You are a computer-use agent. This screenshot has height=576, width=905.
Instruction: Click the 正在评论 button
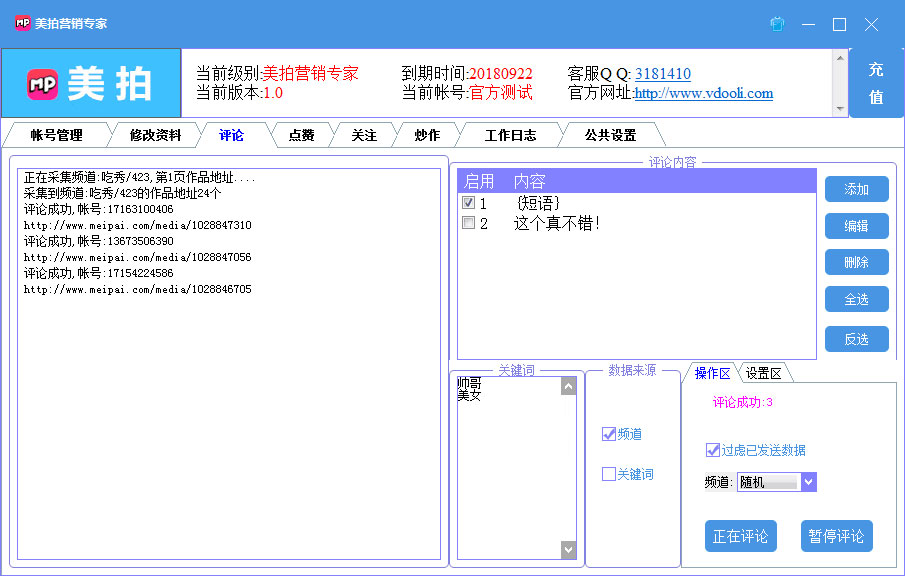coord(741,536)
